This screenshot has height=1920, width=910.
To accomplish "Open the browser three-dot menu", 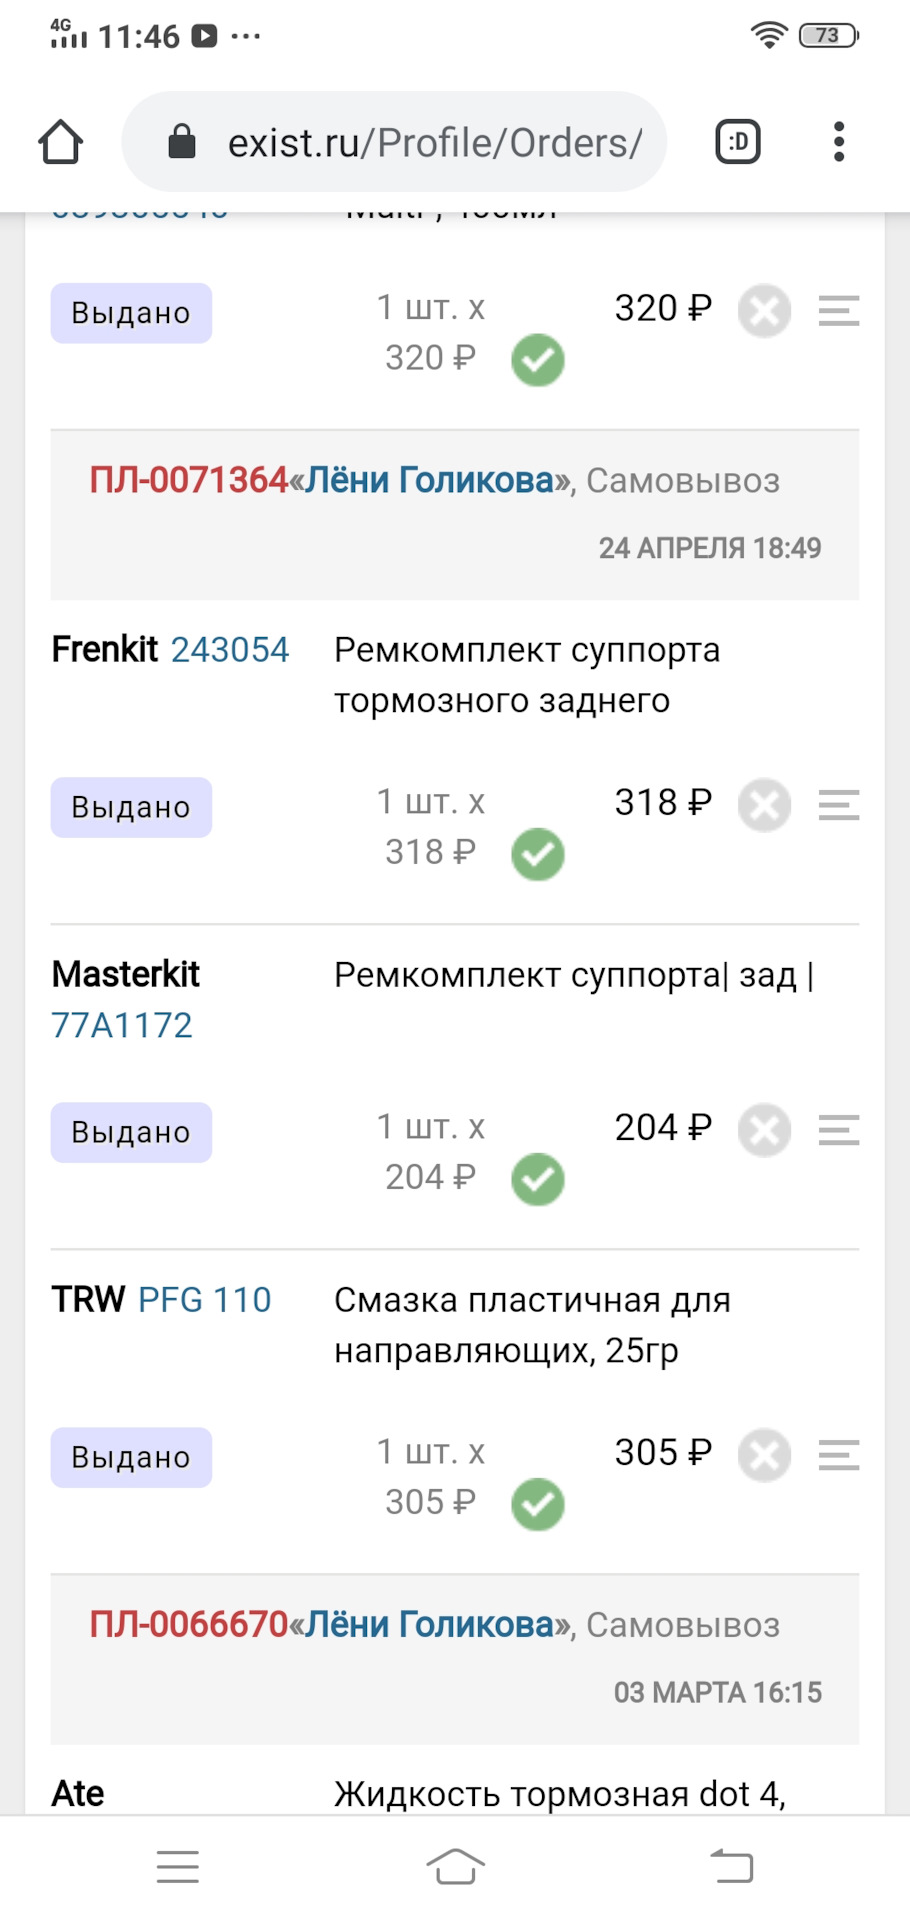I will pyautogui.click(x=838, y=141).
